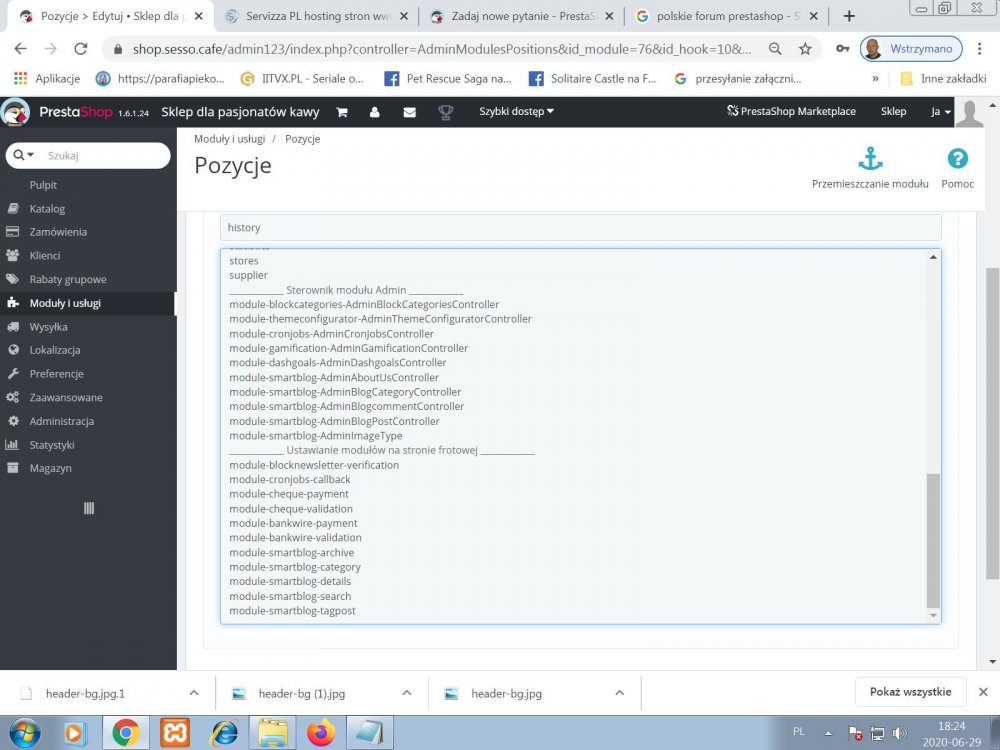Switch to polskie forum prestashop tab
Viewport: 1000px width, 750px height.
(x=727, y=17)
